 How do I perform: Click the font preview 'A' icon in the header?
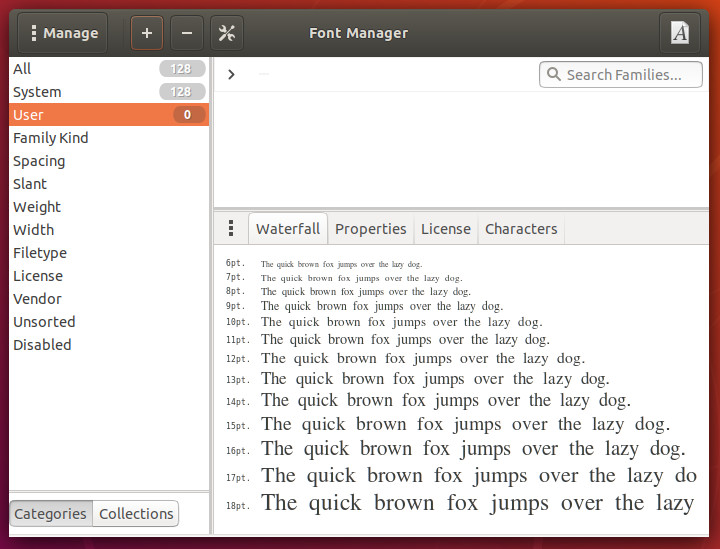click(679, 33)
